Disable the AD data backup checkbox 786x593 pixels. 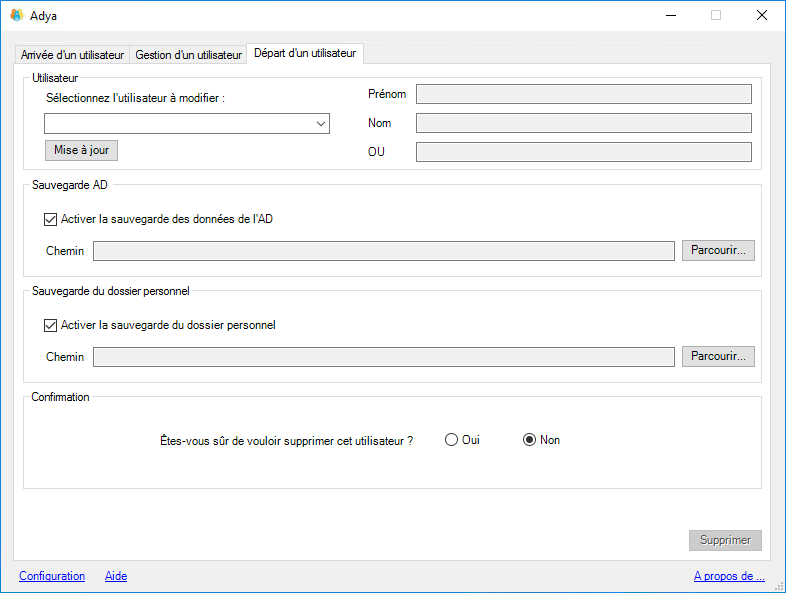click(51, 220)
